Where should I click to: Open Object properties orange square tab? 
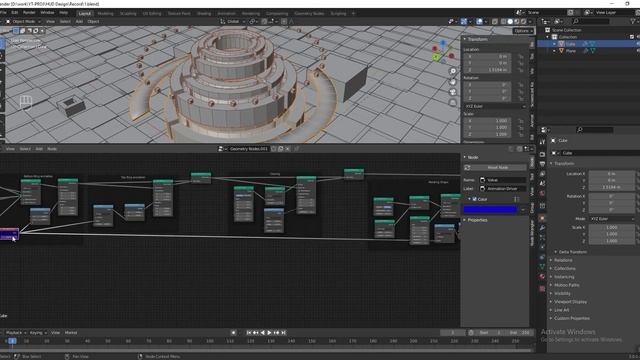542,218
